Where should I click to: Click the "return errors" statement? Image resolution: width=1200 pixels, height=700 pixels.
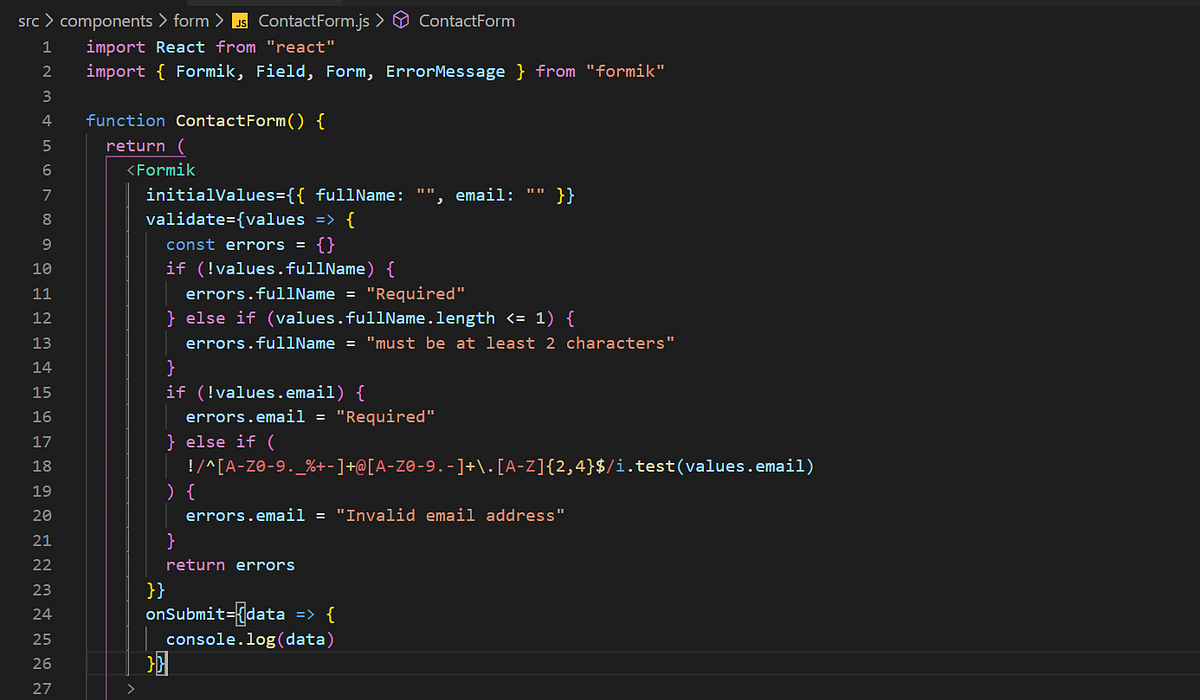tap(230, 564)
